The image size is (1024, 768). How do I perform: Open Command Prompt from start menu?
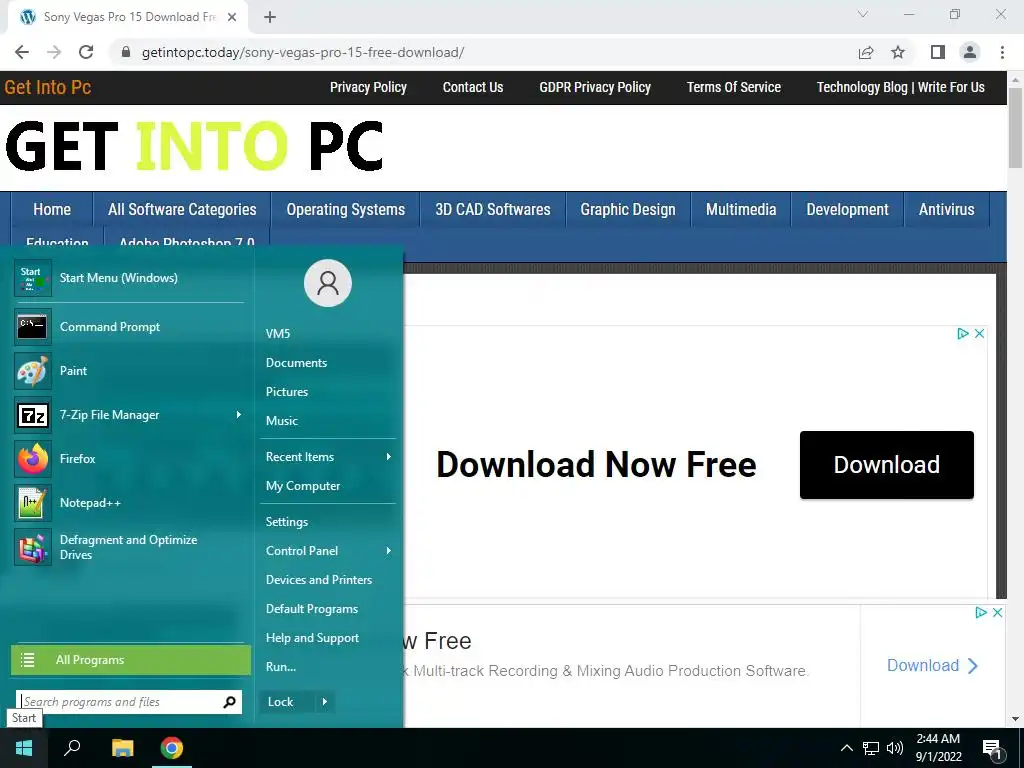tap(129, 327)
